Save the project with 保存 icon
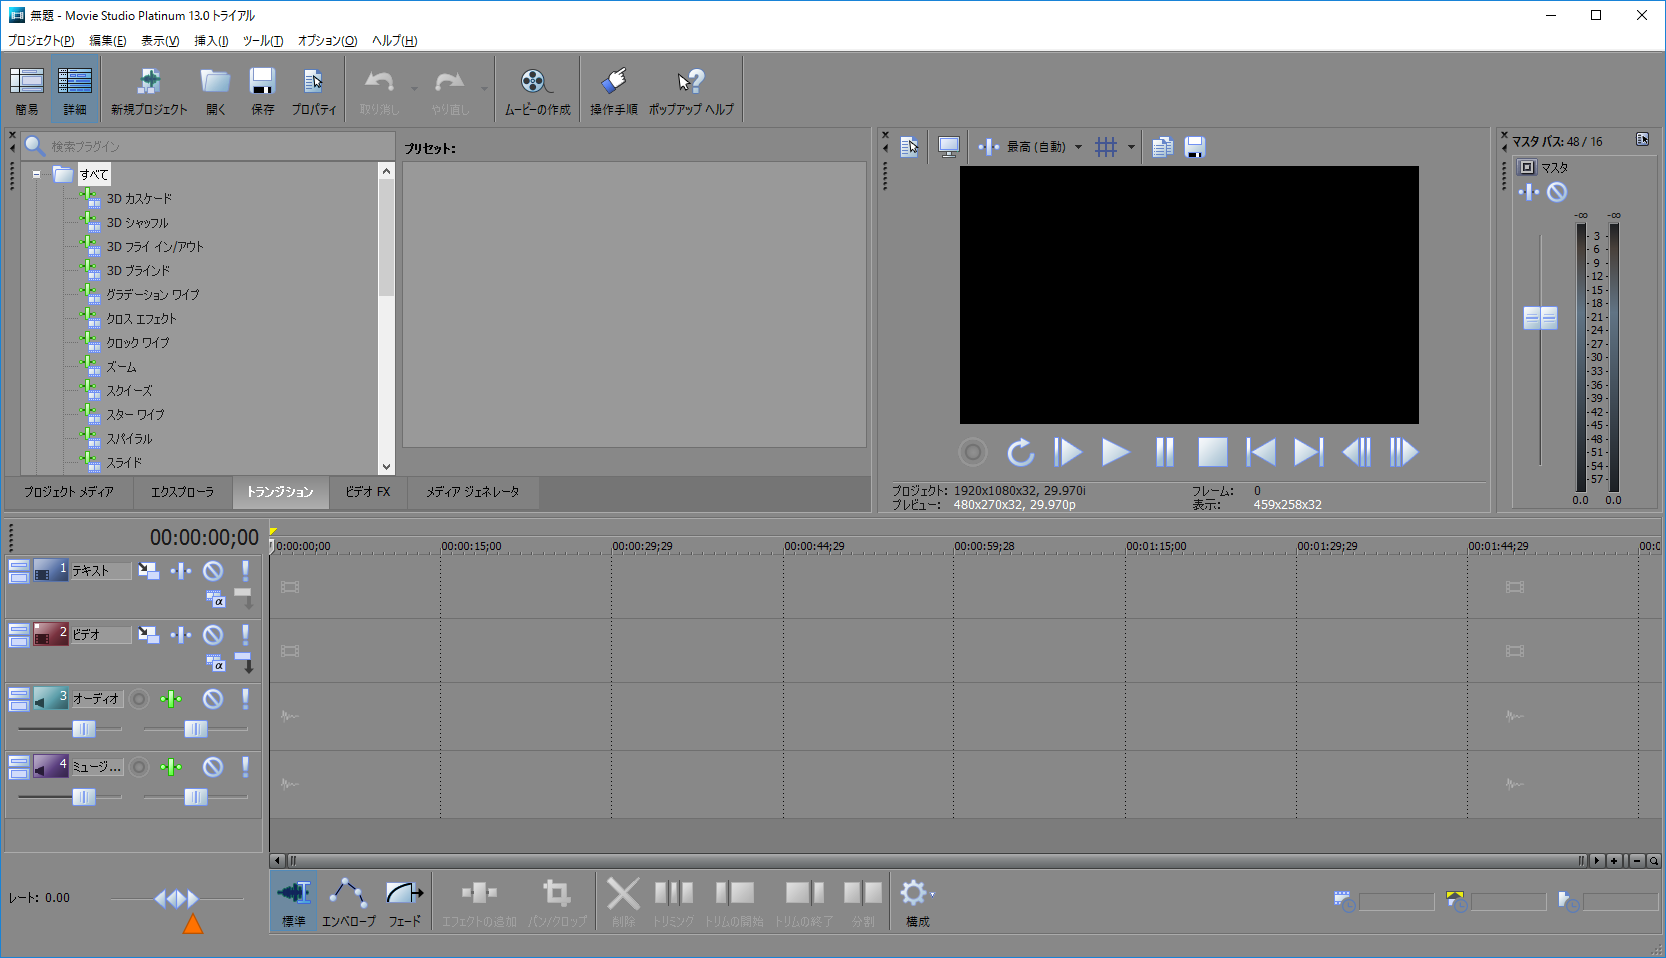Screen dimensions: 1666x958 click(262, 90)
